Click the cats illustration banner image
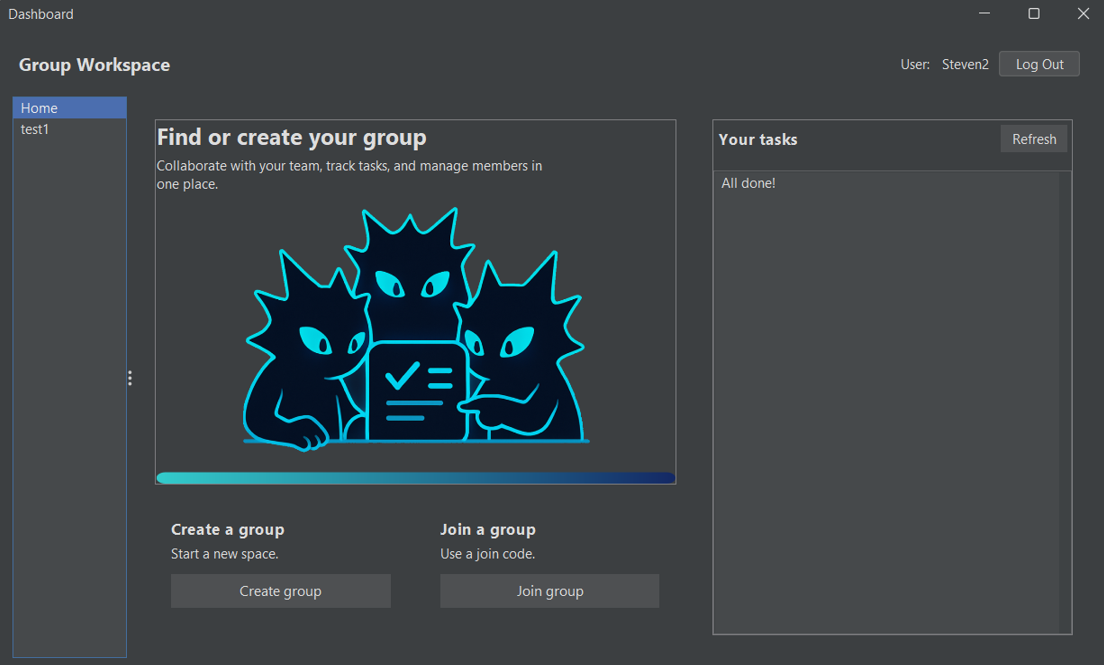Viewport: 1104px width, 665px height. [x=415, y=330]
